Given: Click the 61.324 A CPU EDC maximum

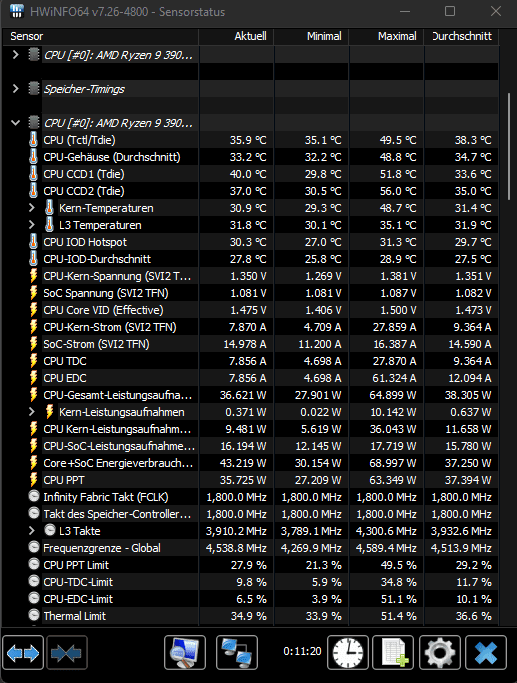Looking at the screenshot, I should (x=394, y=378).
